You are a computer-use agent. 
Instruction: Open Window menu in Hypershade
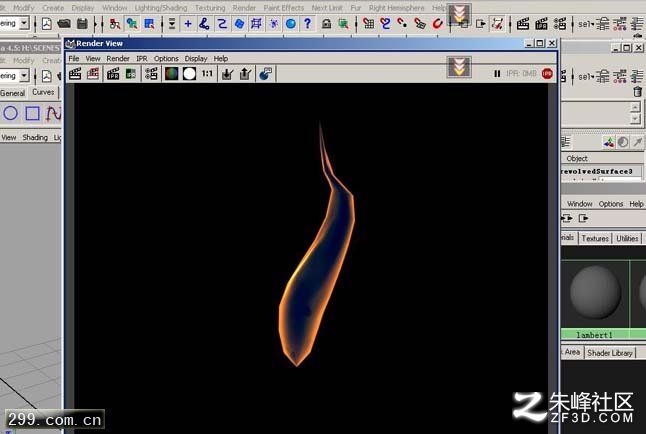(580, 204)
